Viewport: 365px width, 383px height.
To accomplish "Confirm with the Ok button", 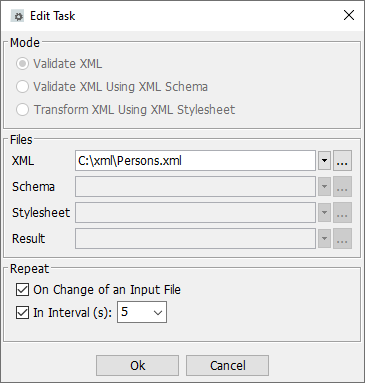I will tap(137, 365).
